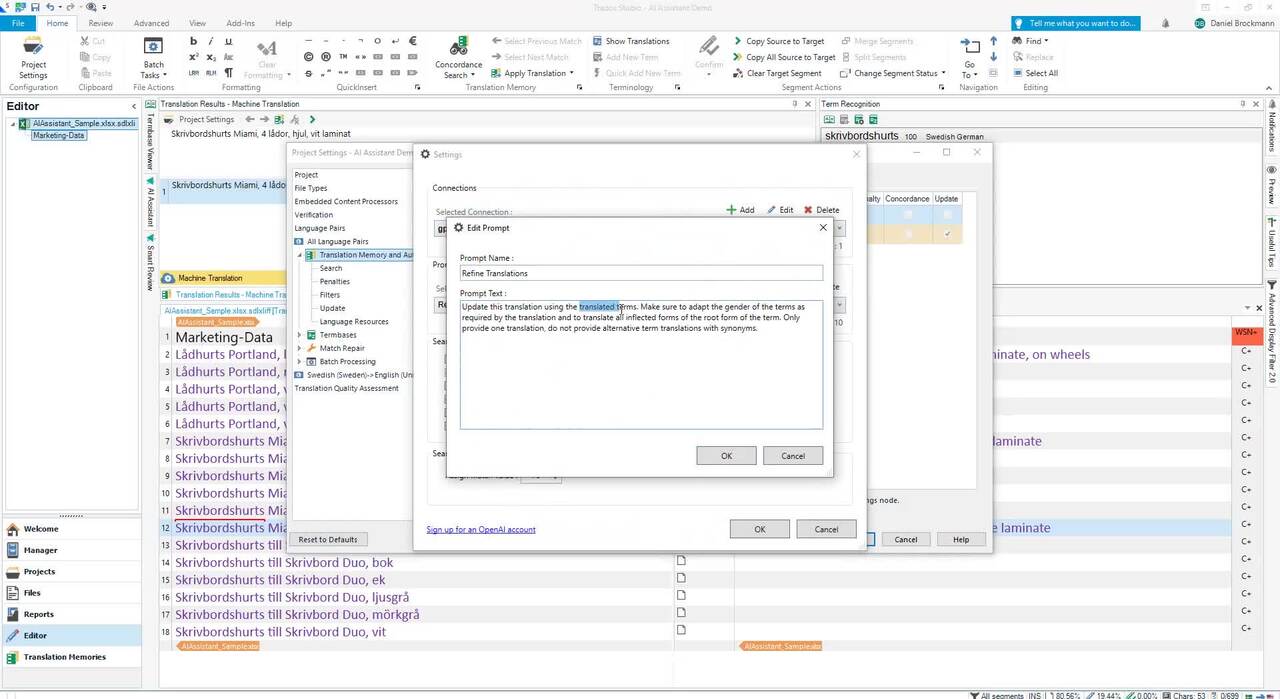Open the Change Segment Status dropdown
Screen dimensions: 1280x699
click(x=894, y=73)
